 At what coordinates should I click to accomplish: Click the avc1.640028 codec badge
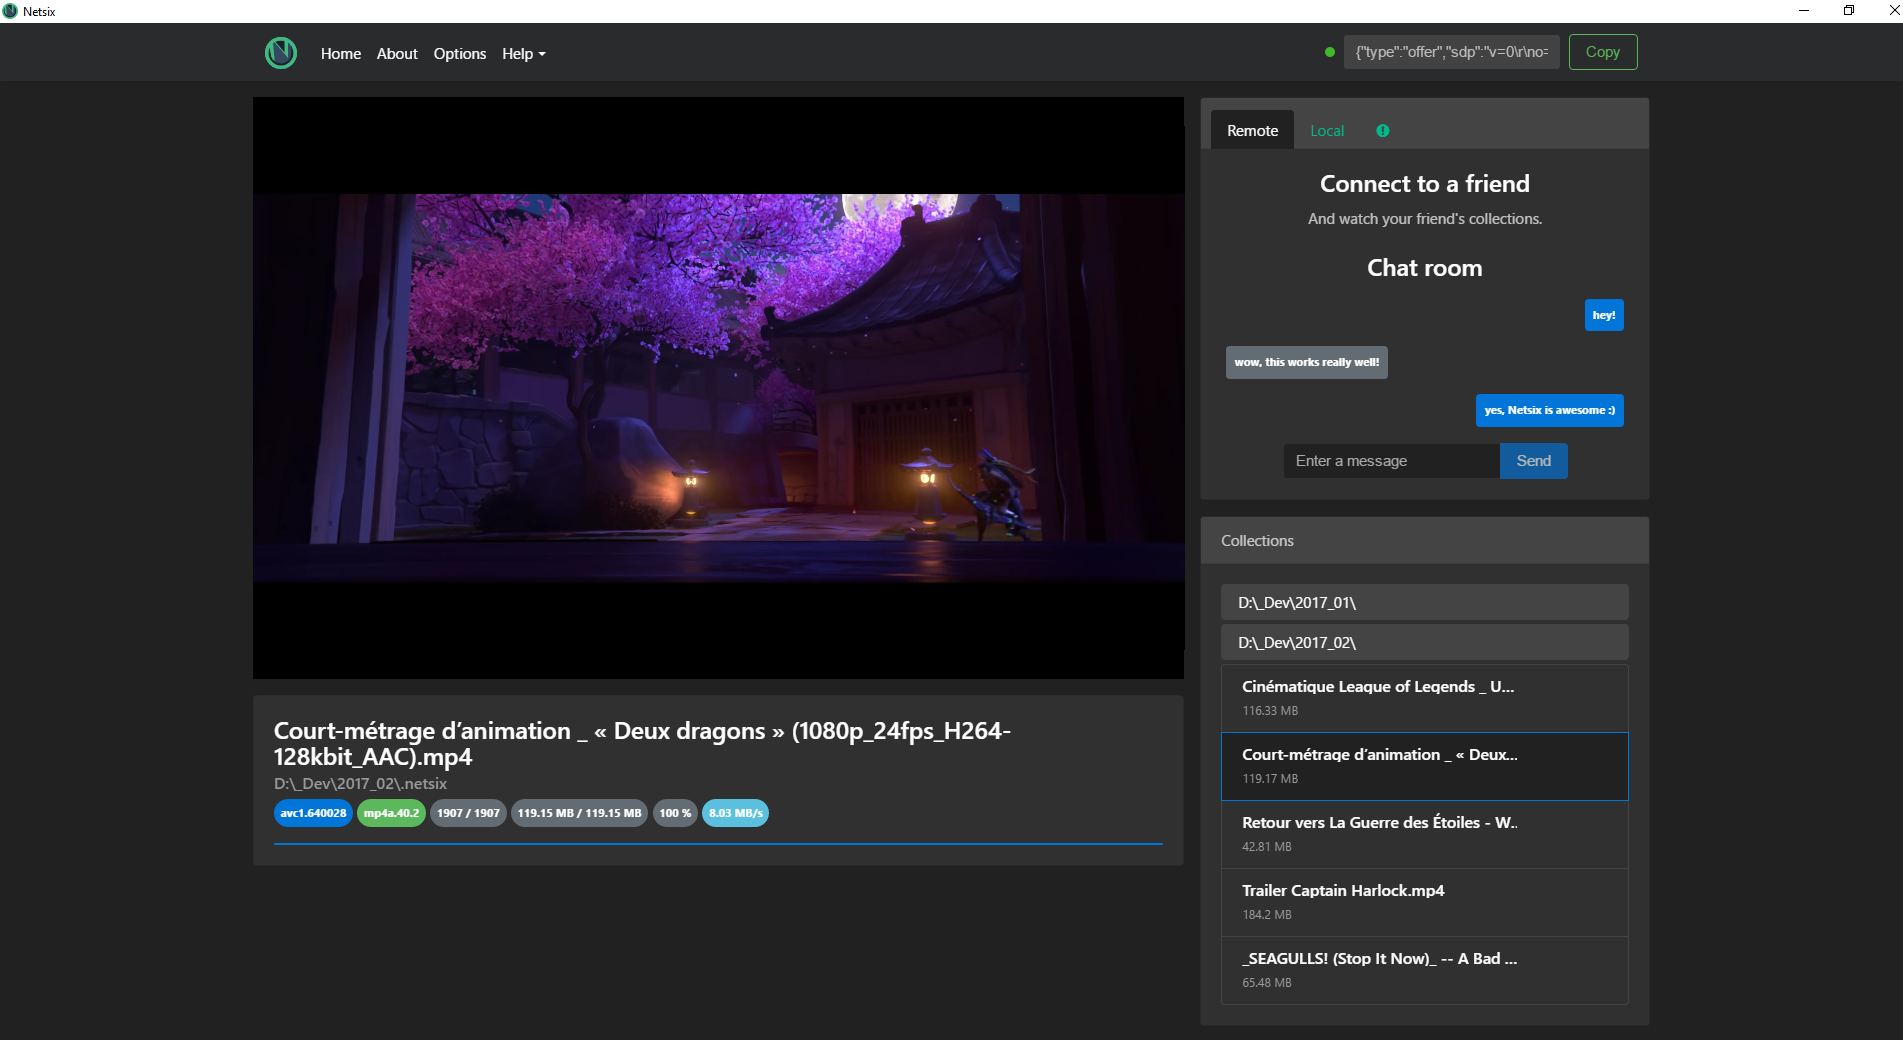pyautogui.click(x=313, y=813)
